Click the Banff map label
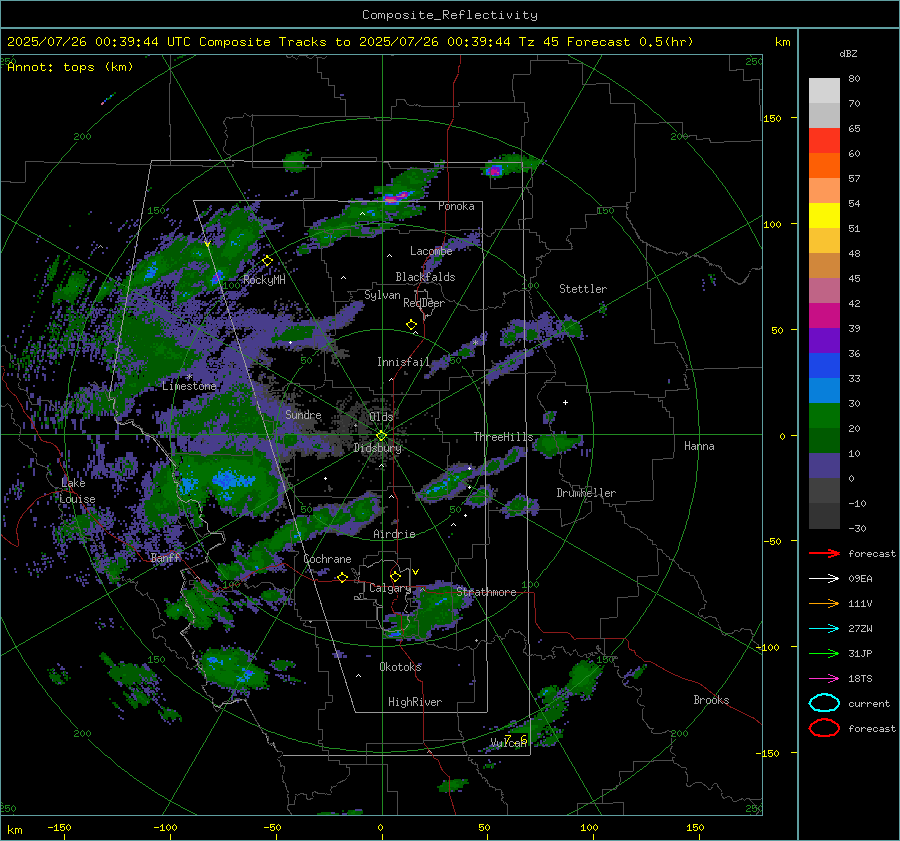This screenshot has width=900, height=841. (x=165, y=557)
